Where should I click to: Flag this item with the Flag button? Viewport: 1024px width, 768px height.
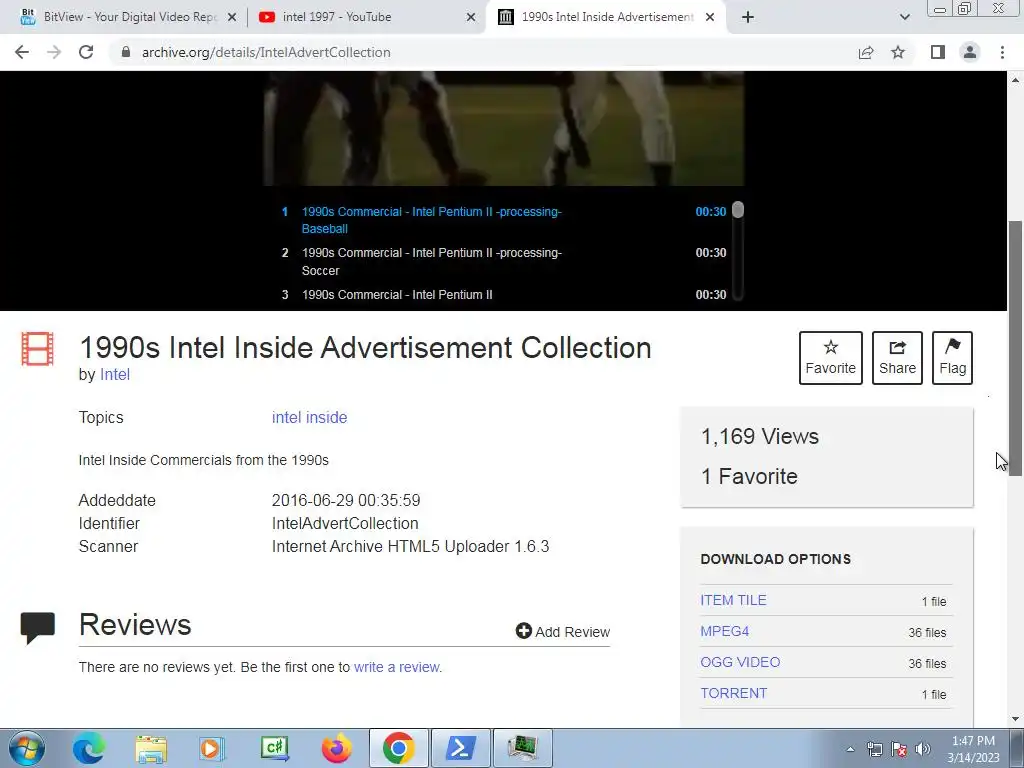(x=952, y=358)
